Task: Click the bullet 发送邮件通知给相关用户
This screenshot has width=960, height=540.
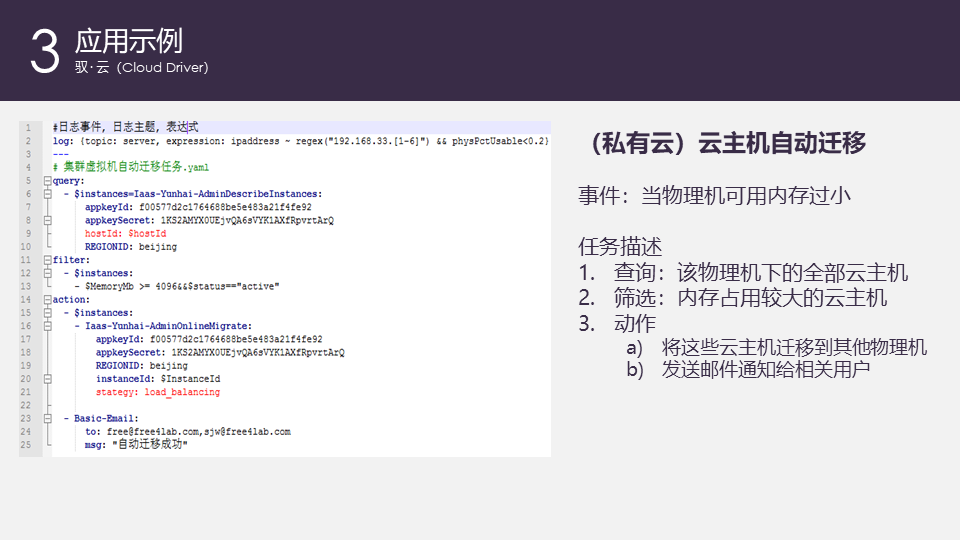Action: pos(765,369)
